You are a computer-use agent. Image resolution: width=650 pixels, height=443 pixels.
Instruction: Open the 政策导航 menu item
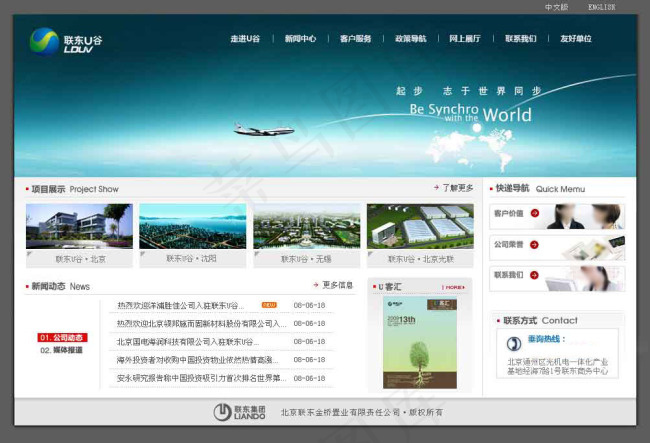pos(410,39)
